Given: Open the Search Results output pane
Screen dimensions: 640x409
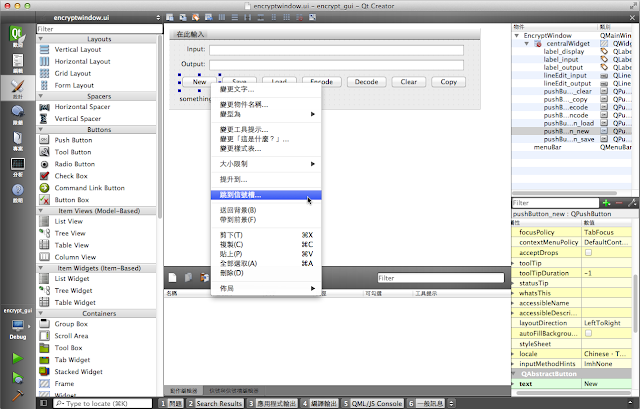Looking at the screenshot, I should [215, 403].
